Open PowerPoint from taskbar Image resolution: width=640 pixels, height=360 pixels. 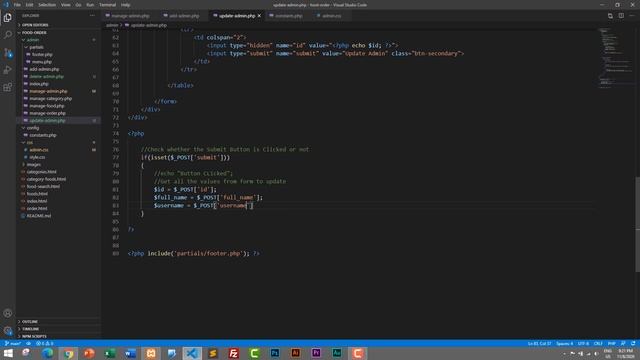89,353
